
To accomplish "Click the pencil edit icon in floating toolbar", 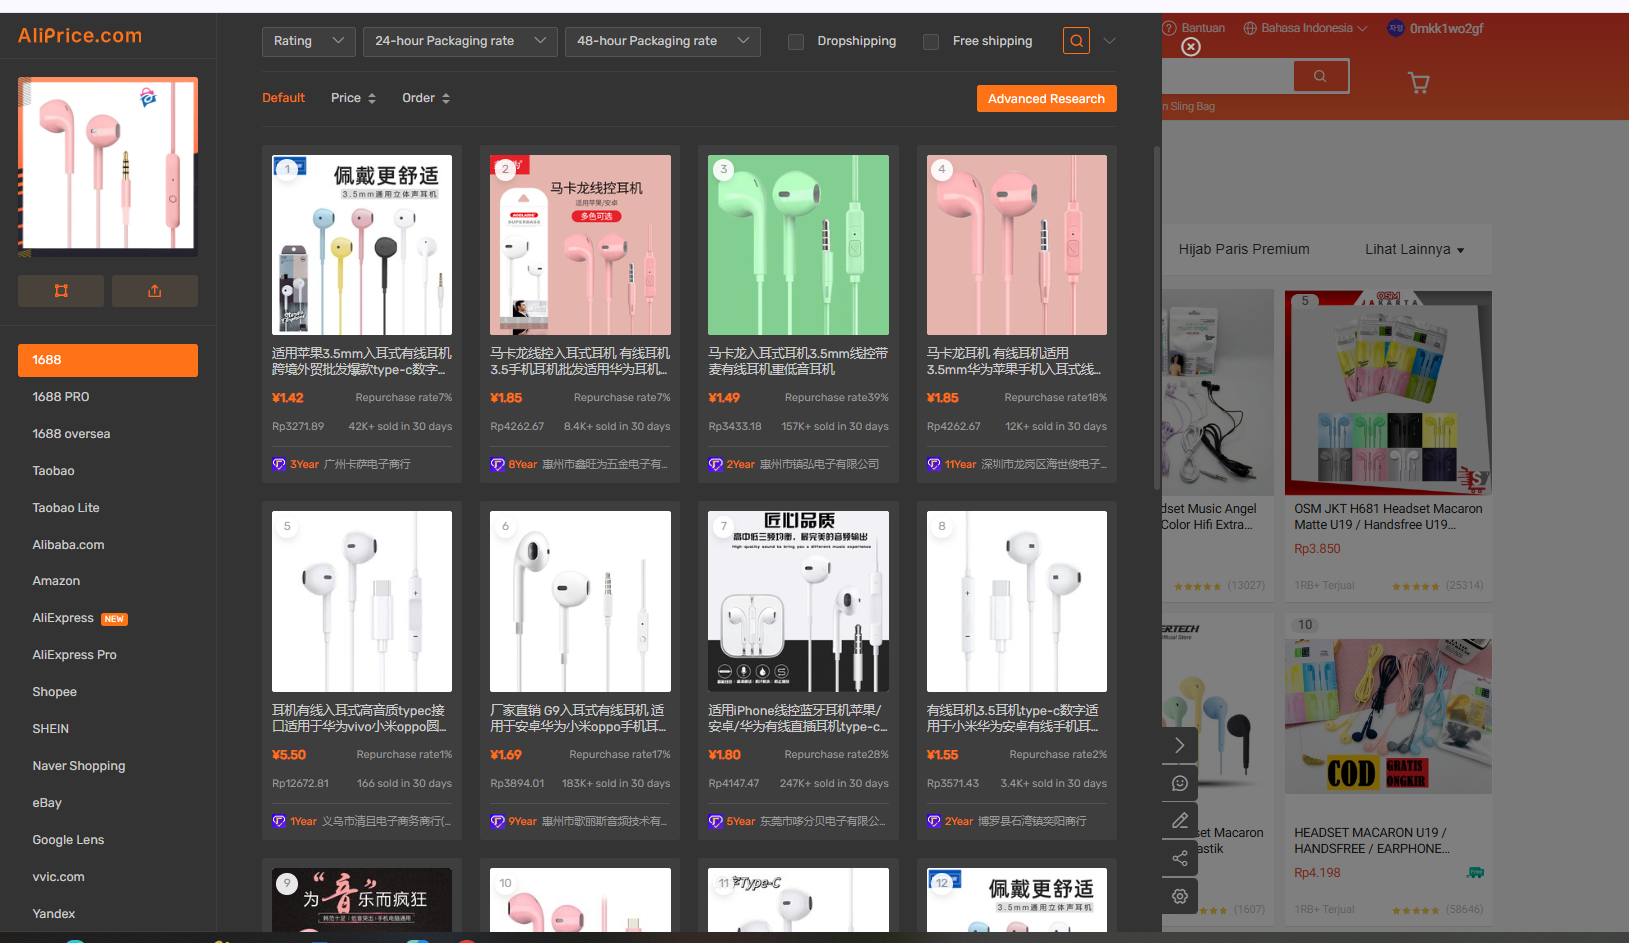I will [x=1180, y=821].
